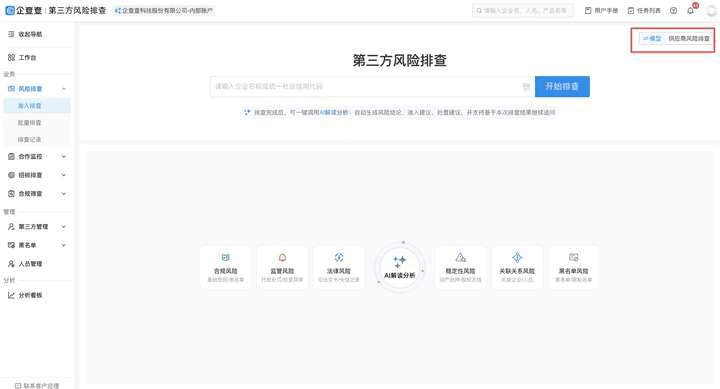Click the 风险排查 sidebar icon
The height and width of the screenshot is (389, 720).
[x=11, y=89]
